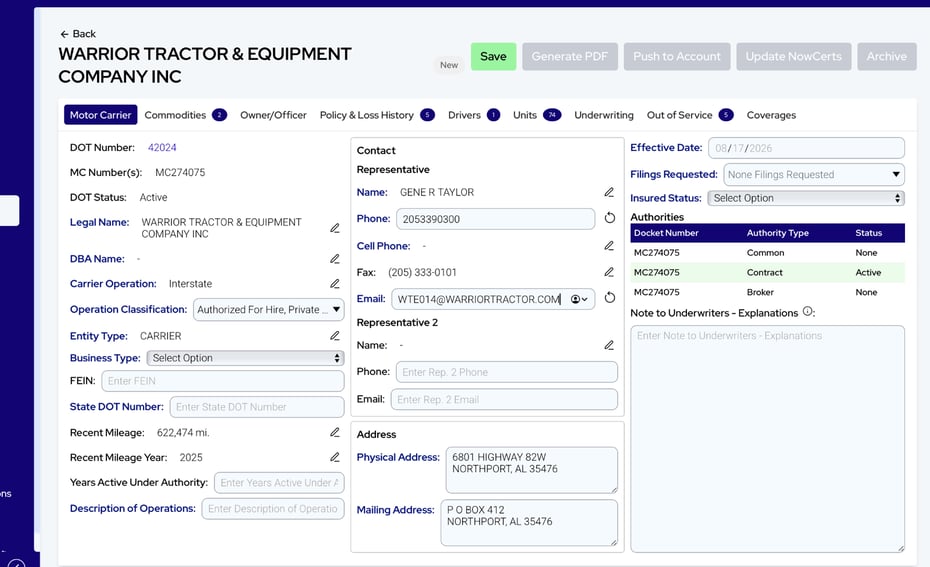Image resolution: width=930 pixels, height=567 pixels.
Task: Go to Units tab
Action: click(x=536, y=115)
